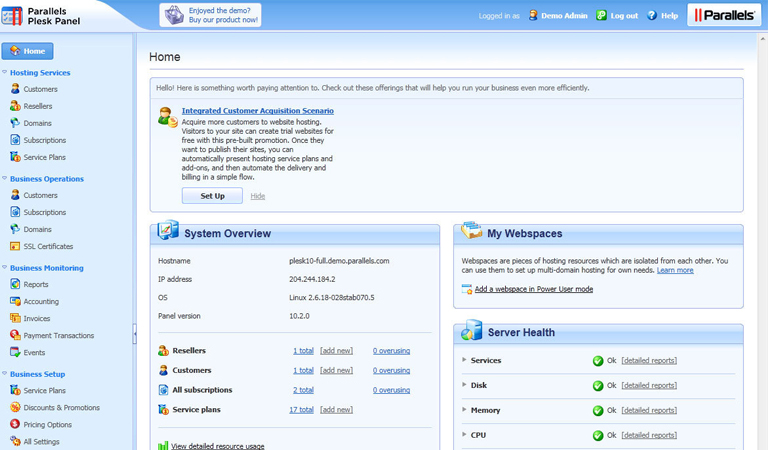Open detailed reports for CPU

tap(649, 435)
